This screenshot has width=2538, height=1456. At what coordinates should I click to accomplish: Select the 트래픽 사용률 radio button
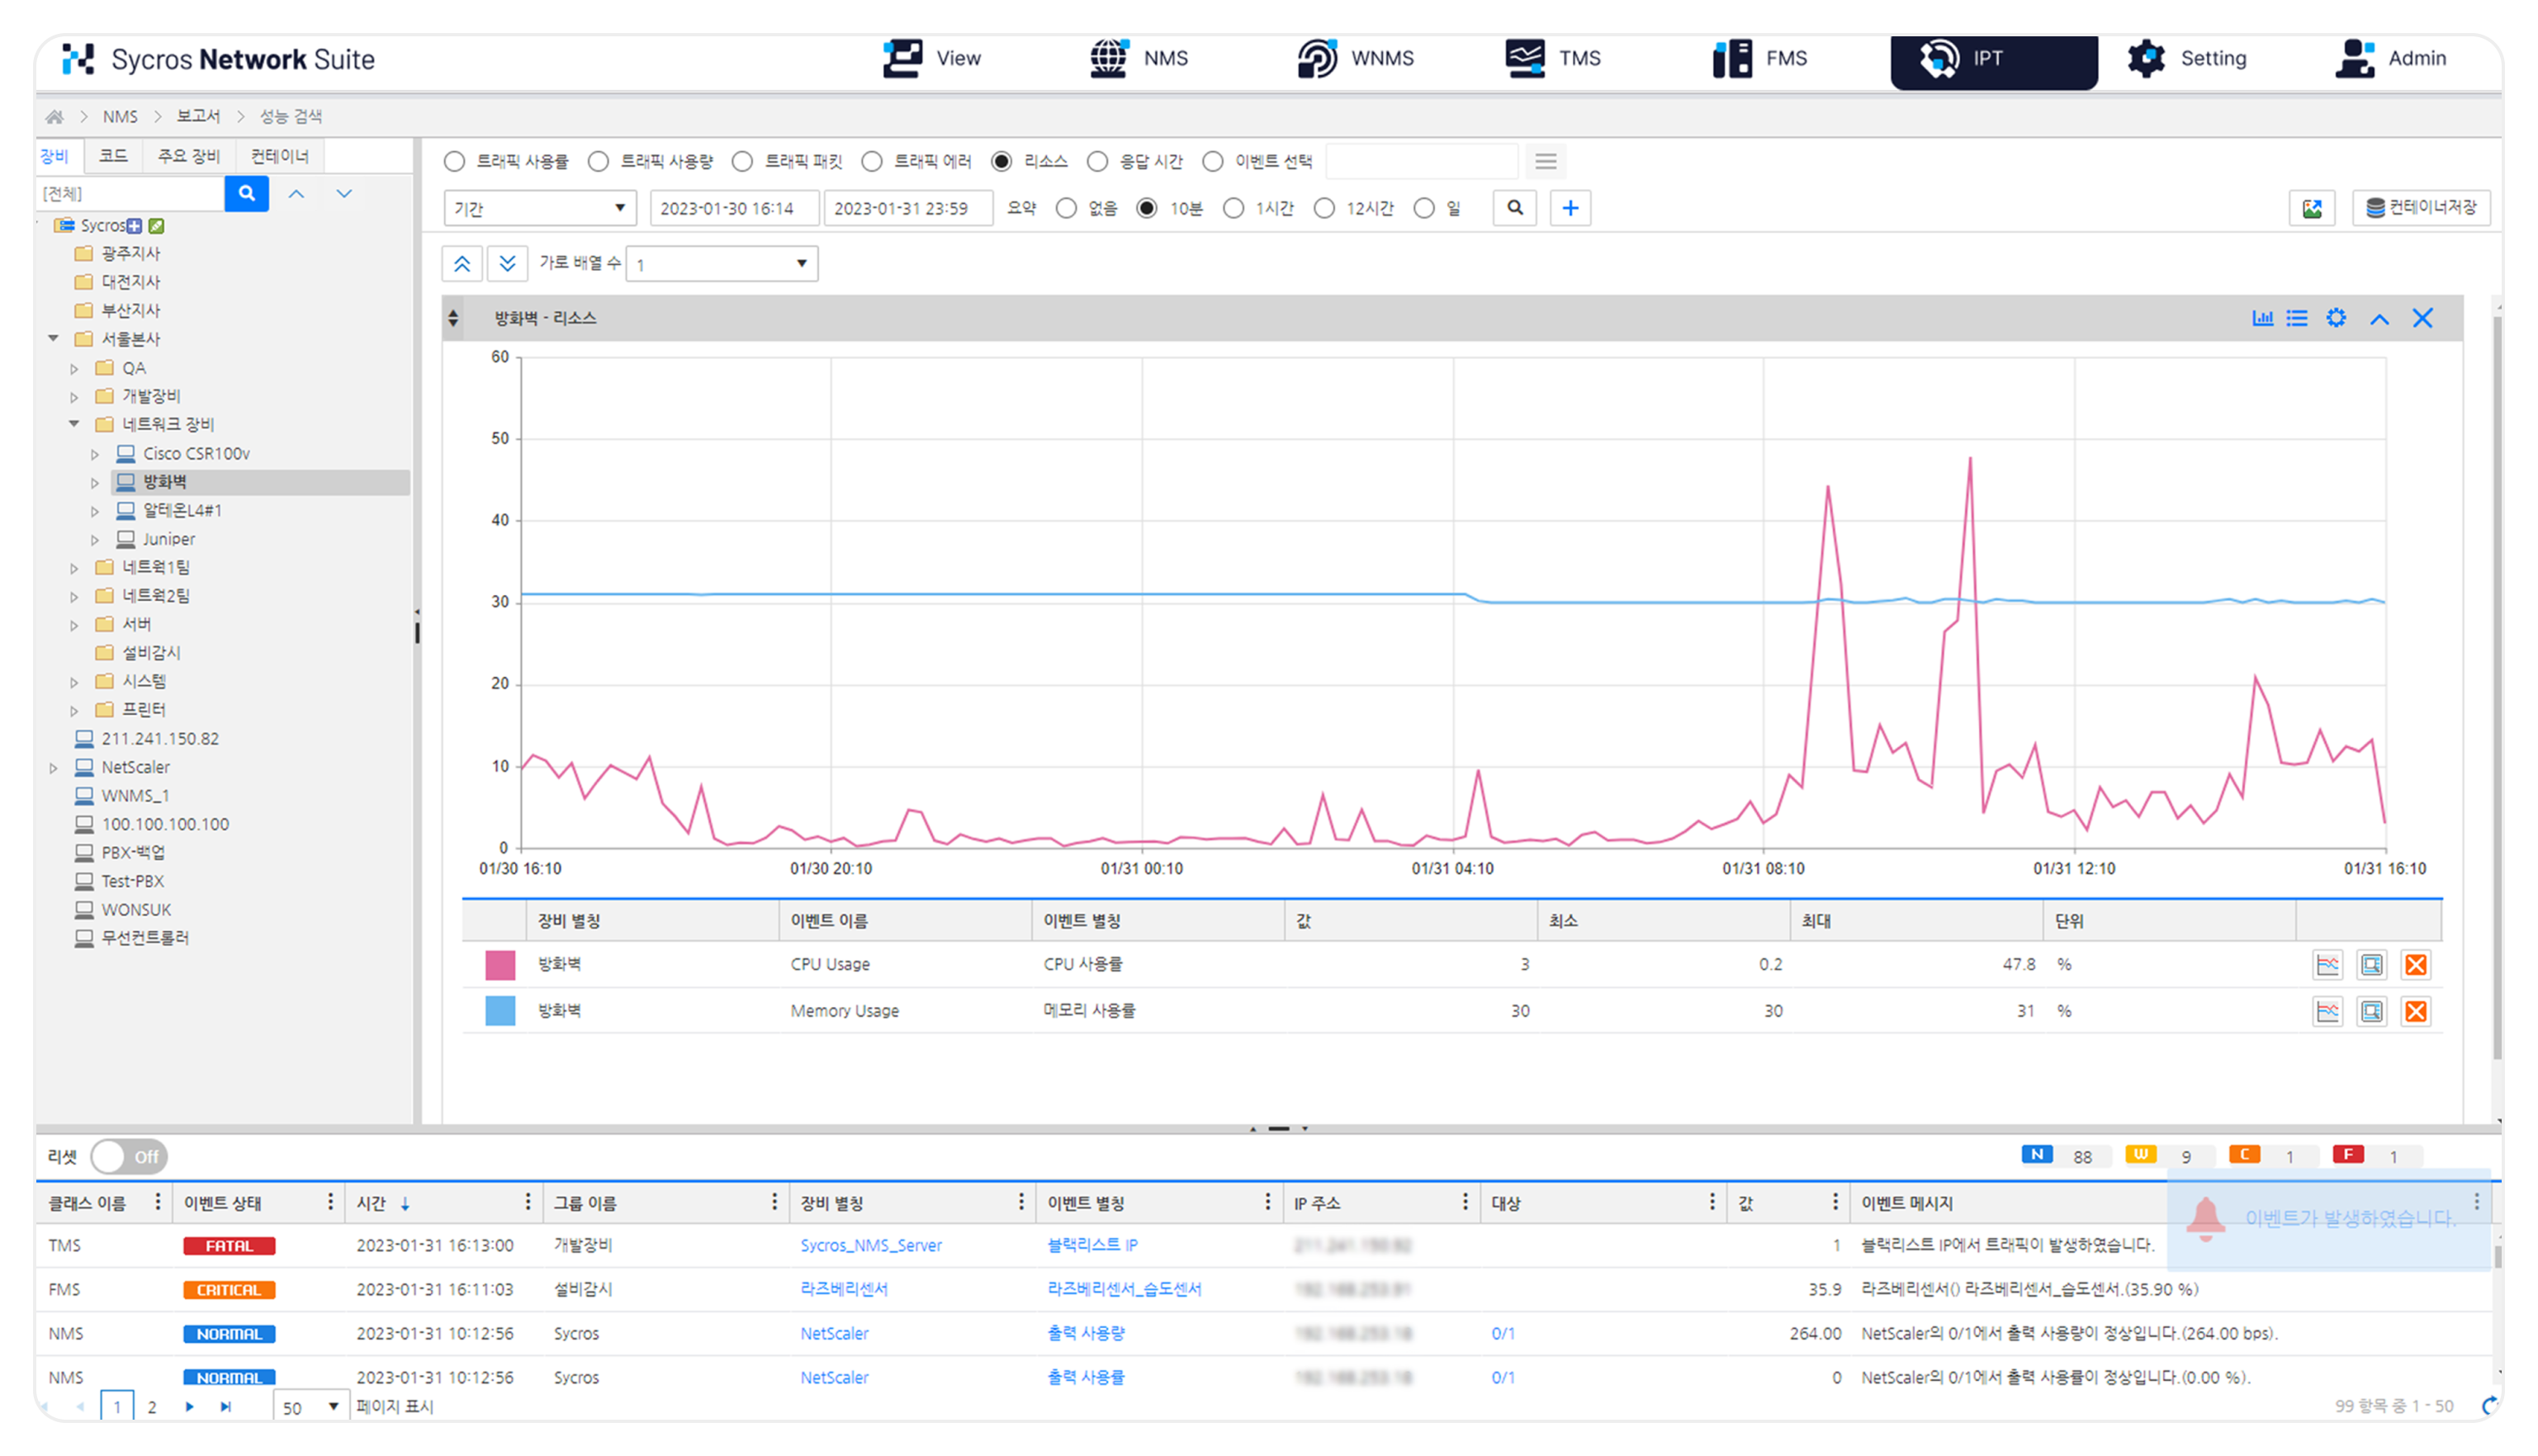(455, 161)
